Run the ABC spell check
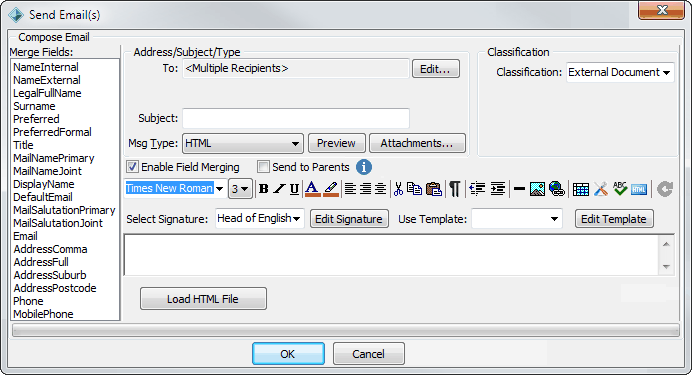 (620, 189)
